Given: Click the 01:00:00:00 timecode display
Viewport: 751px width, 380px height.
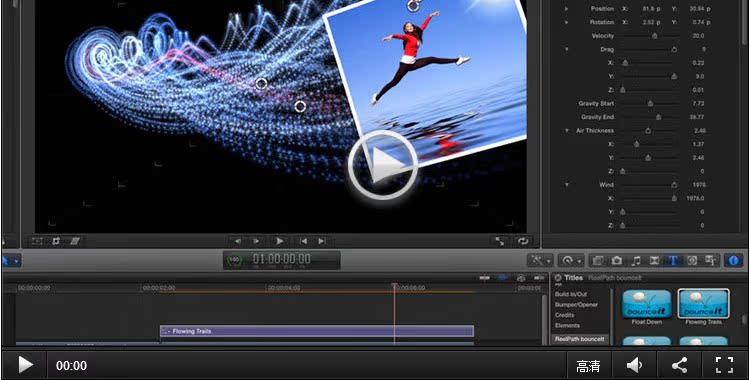Looking at the screenshot, I should pyautogui.click(x=282, y=259).
